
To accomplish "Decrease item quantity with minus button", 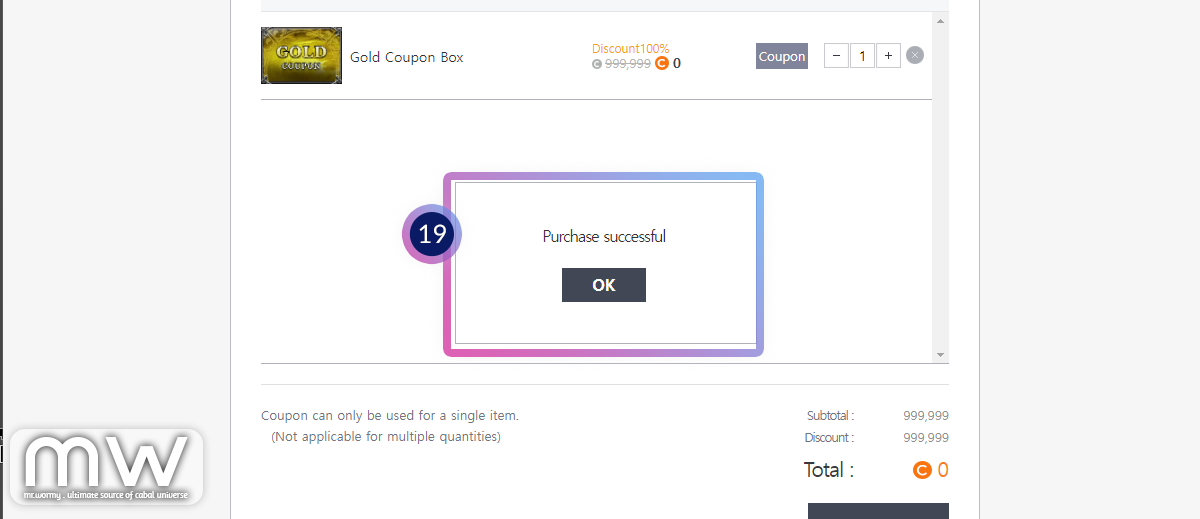I will [836, 56].
